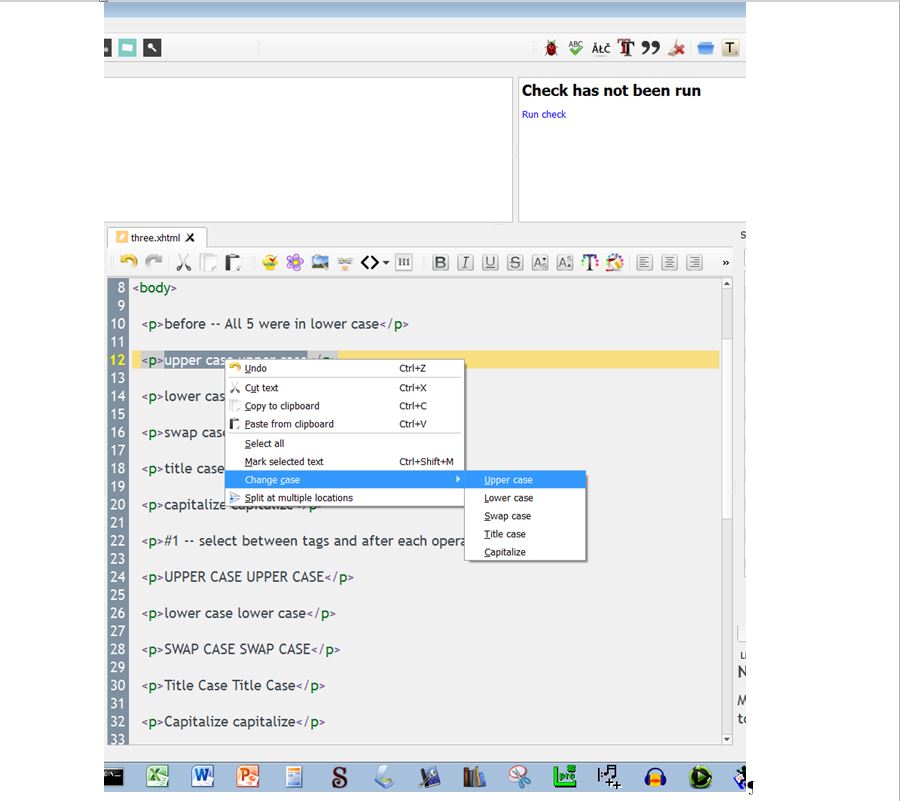
Task: Select Lower case in submenu
Action: pos(525,498)
